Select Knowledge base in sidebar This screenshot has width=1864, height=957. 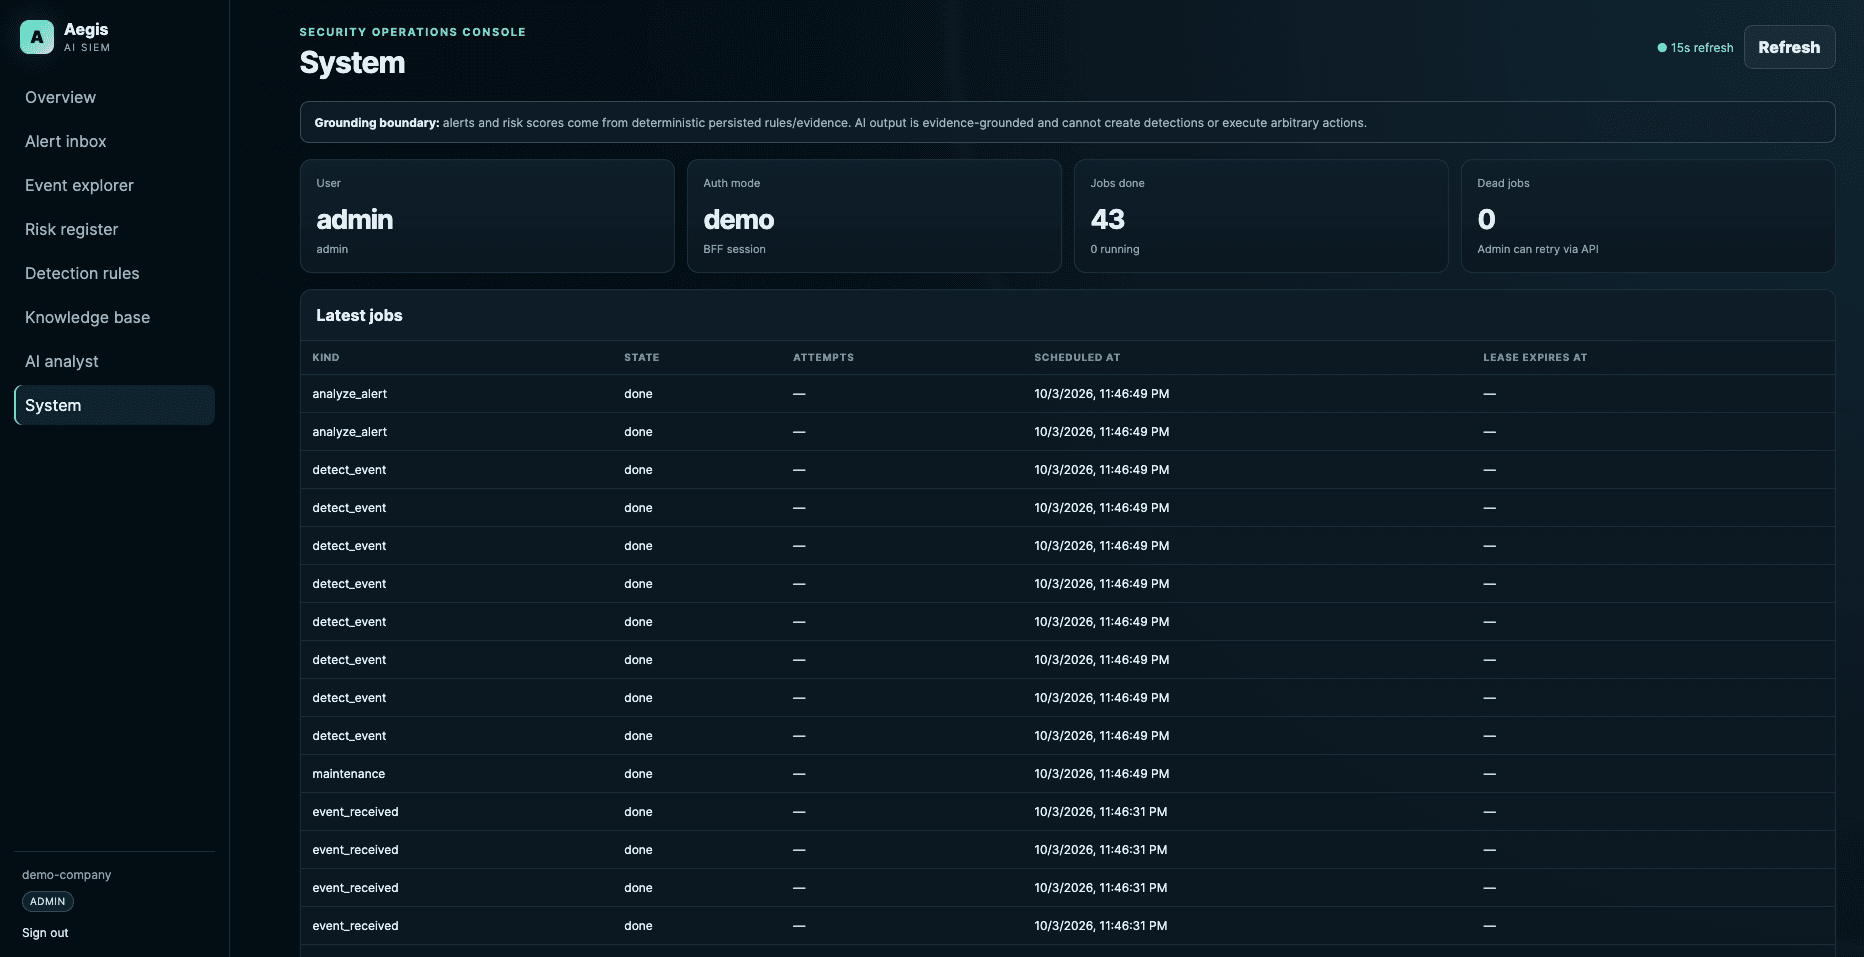point(114,317)
